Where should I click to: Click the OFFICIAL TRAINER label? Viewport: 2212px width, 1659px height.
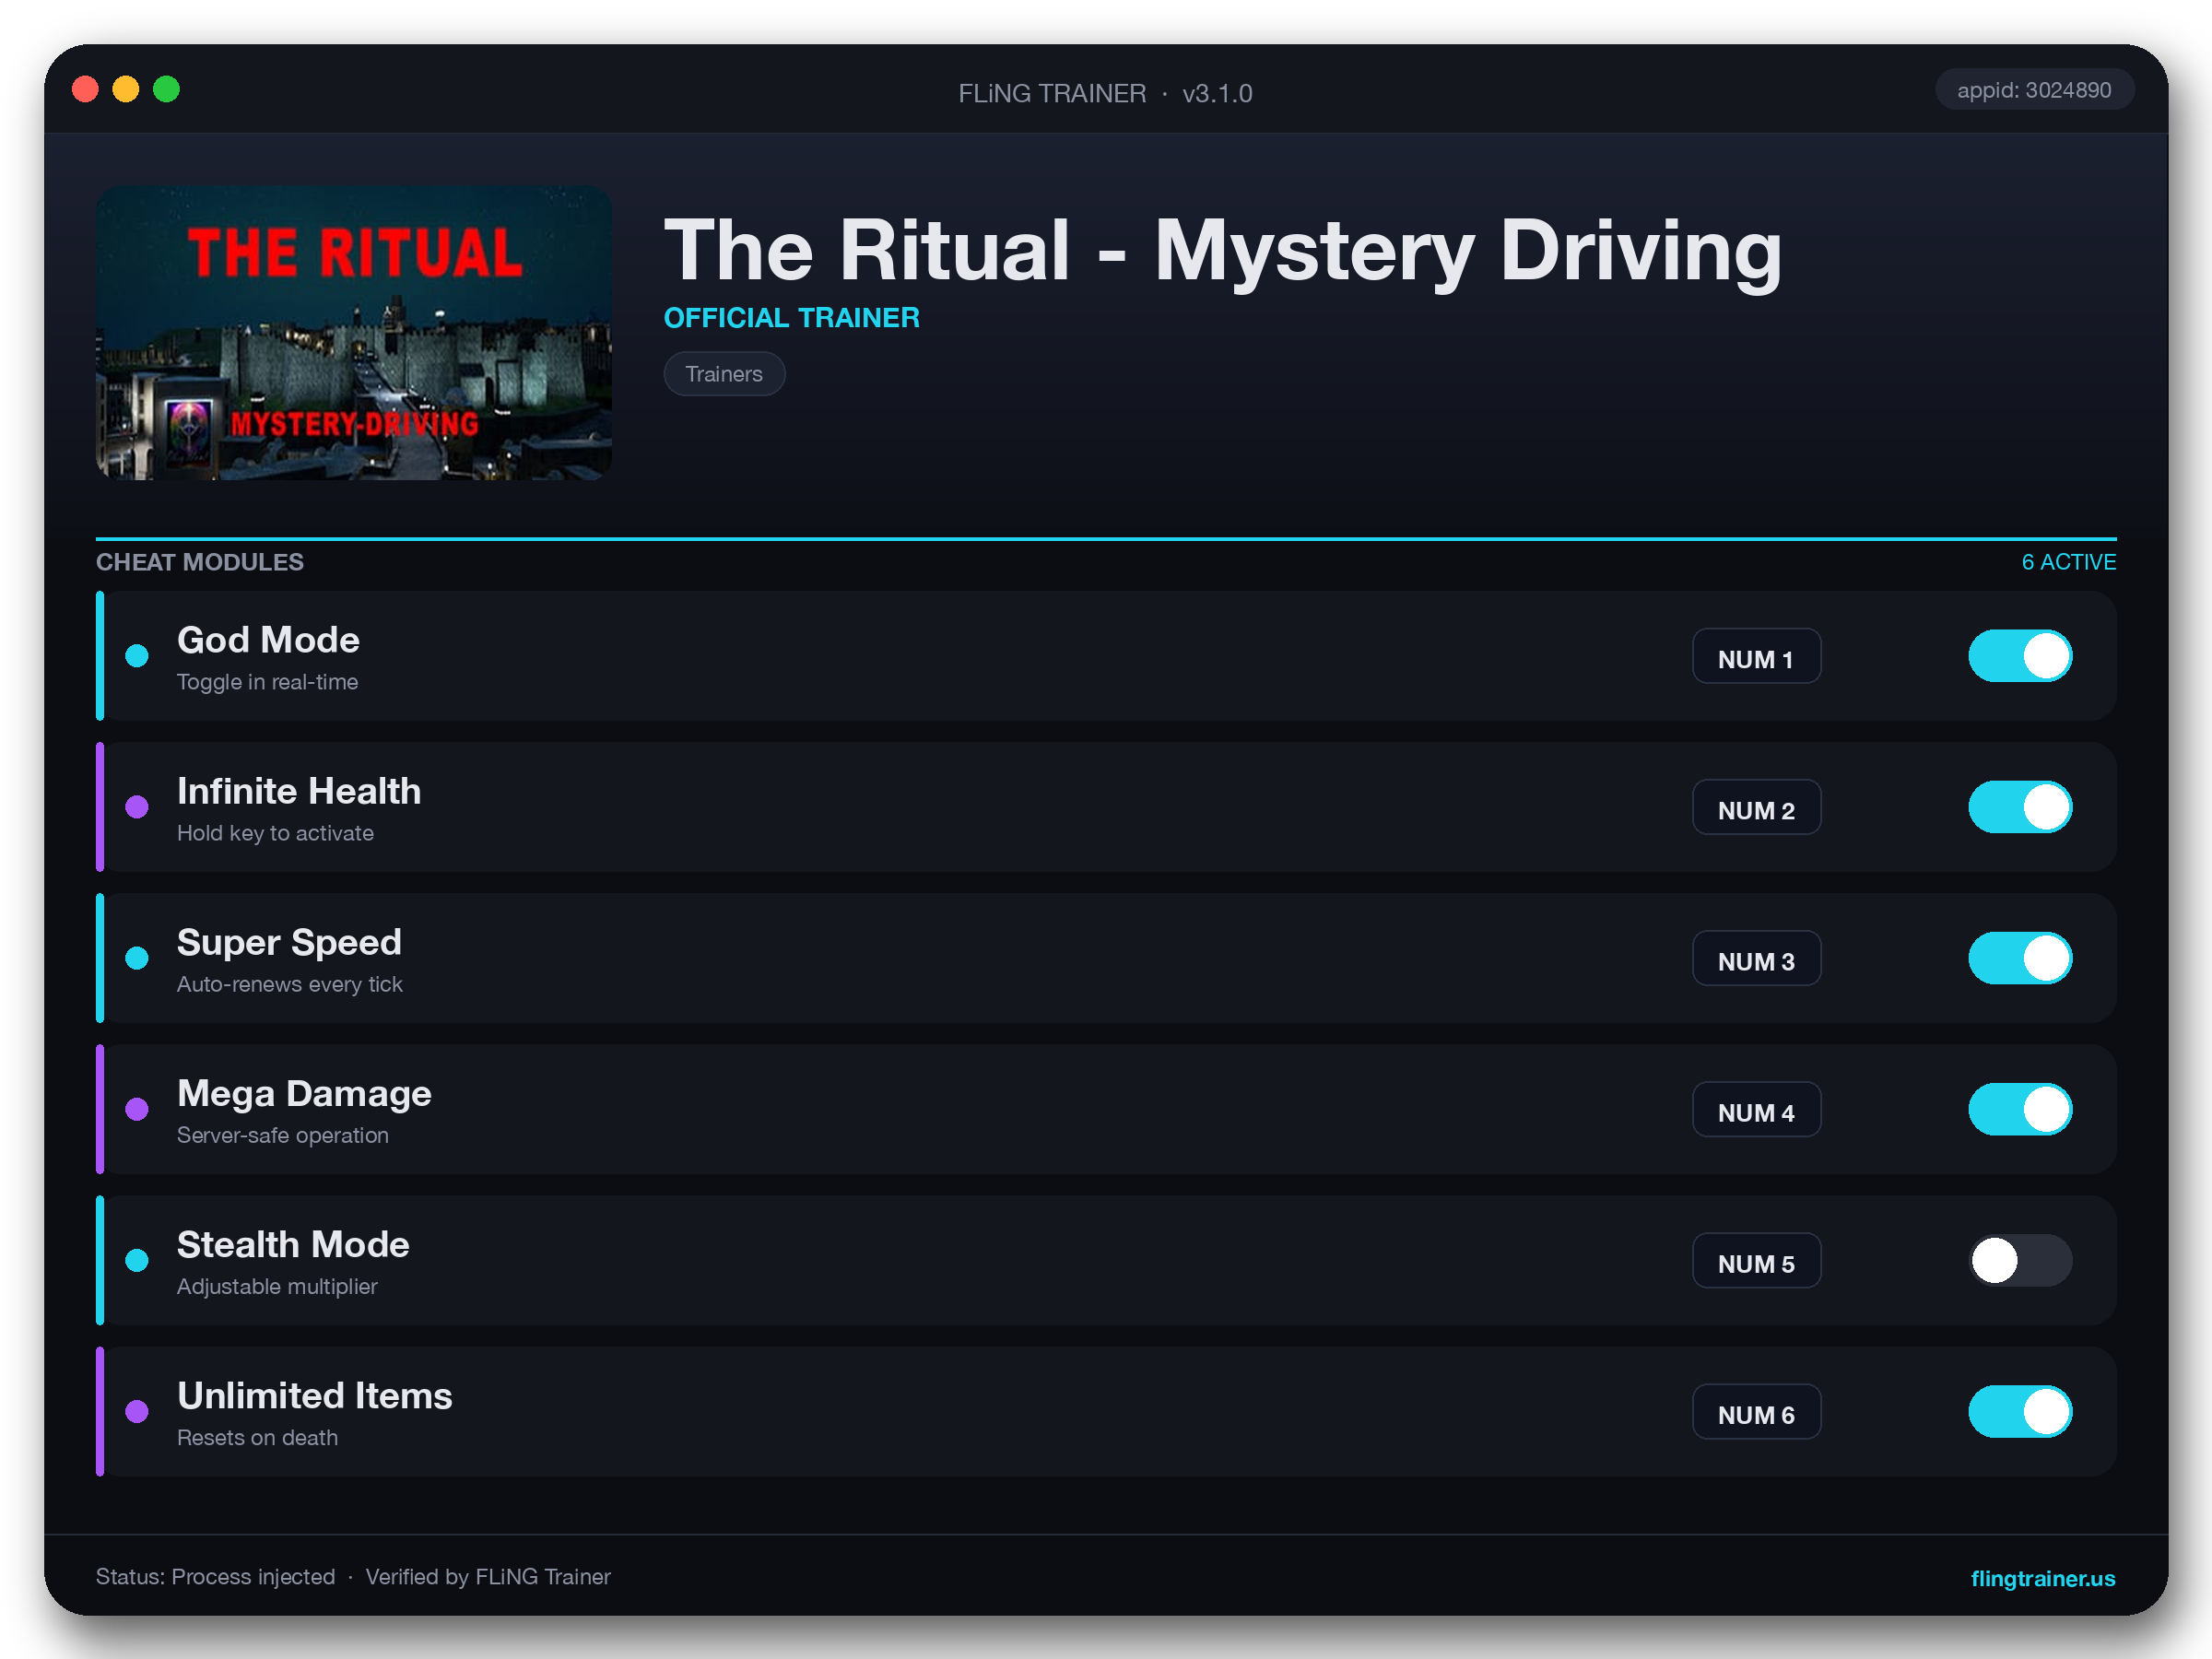point(792,318)
